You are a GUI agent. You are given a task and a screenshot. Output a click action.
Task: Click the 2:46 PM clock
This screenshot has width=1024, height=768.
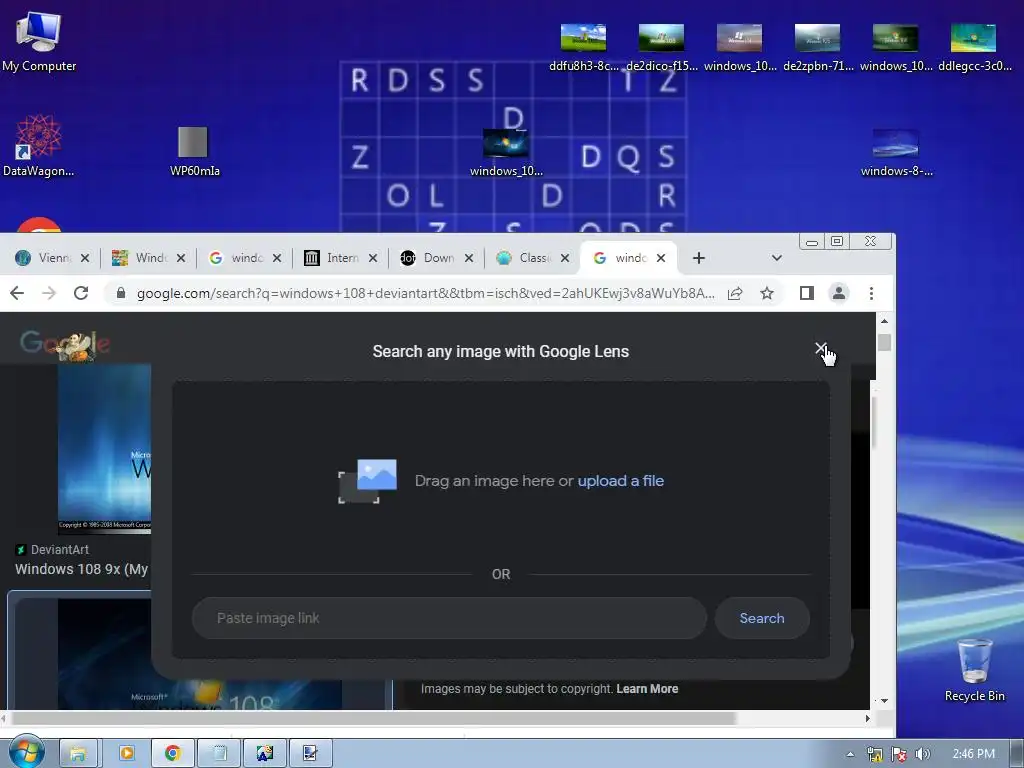point(974,754)
